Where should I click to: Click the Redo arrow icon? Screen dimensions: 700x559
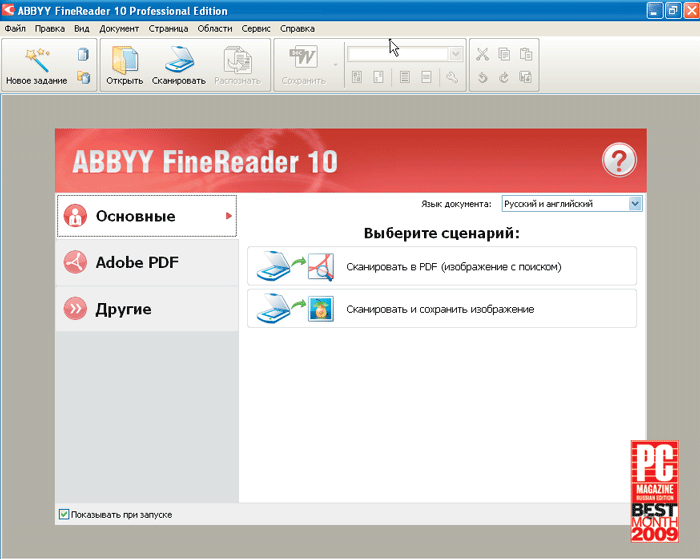click(504, 77)
